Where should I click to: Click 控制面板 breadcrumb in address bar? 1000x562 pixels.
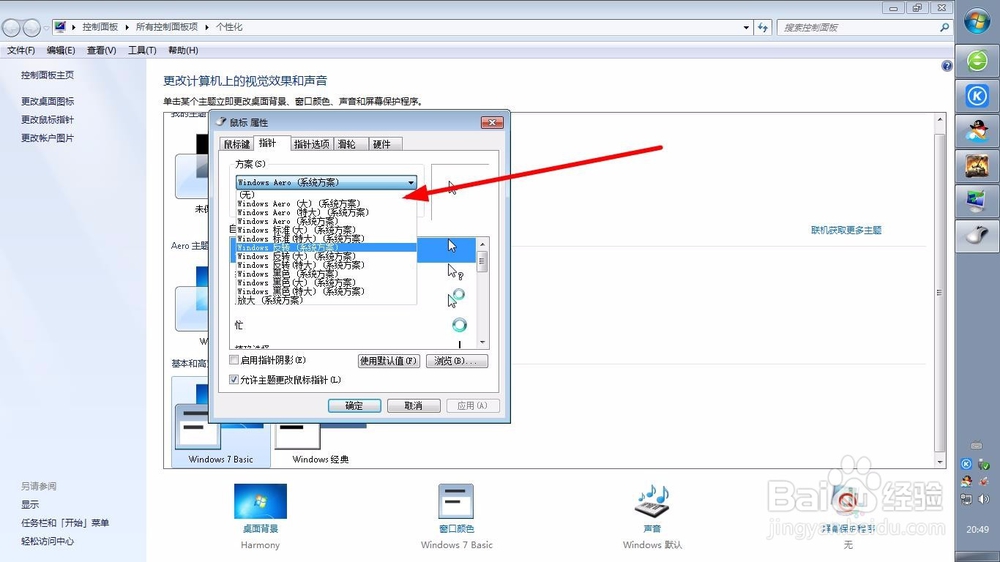[100, 27]
